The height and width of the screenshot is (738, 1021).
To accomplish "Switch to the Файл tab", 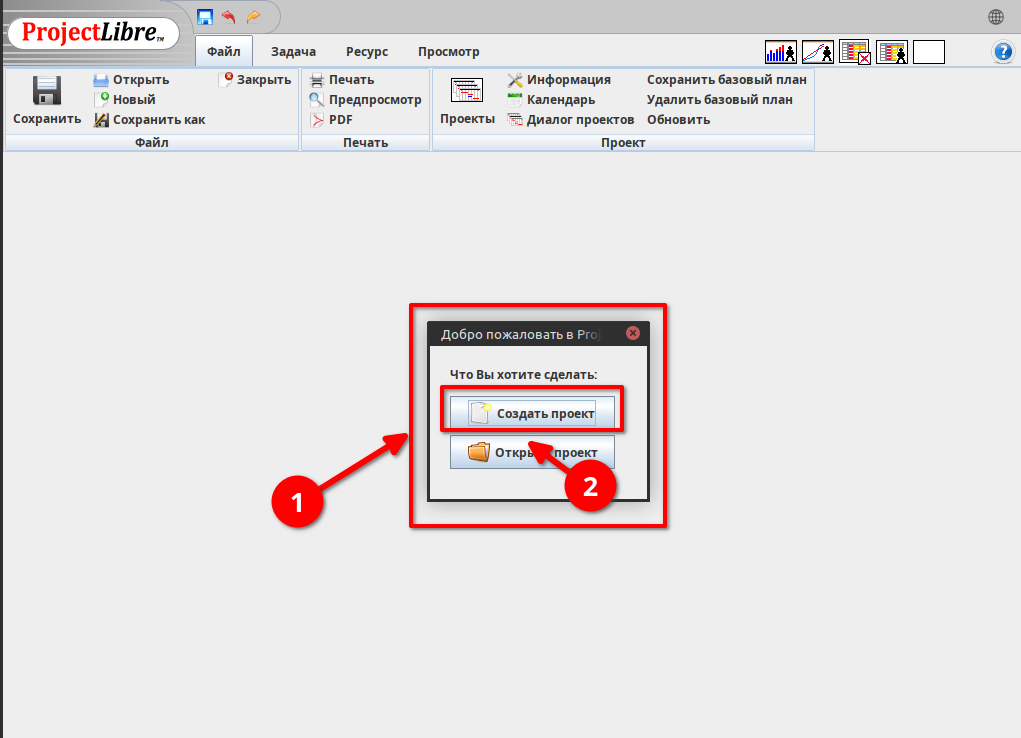I will 224,51.
